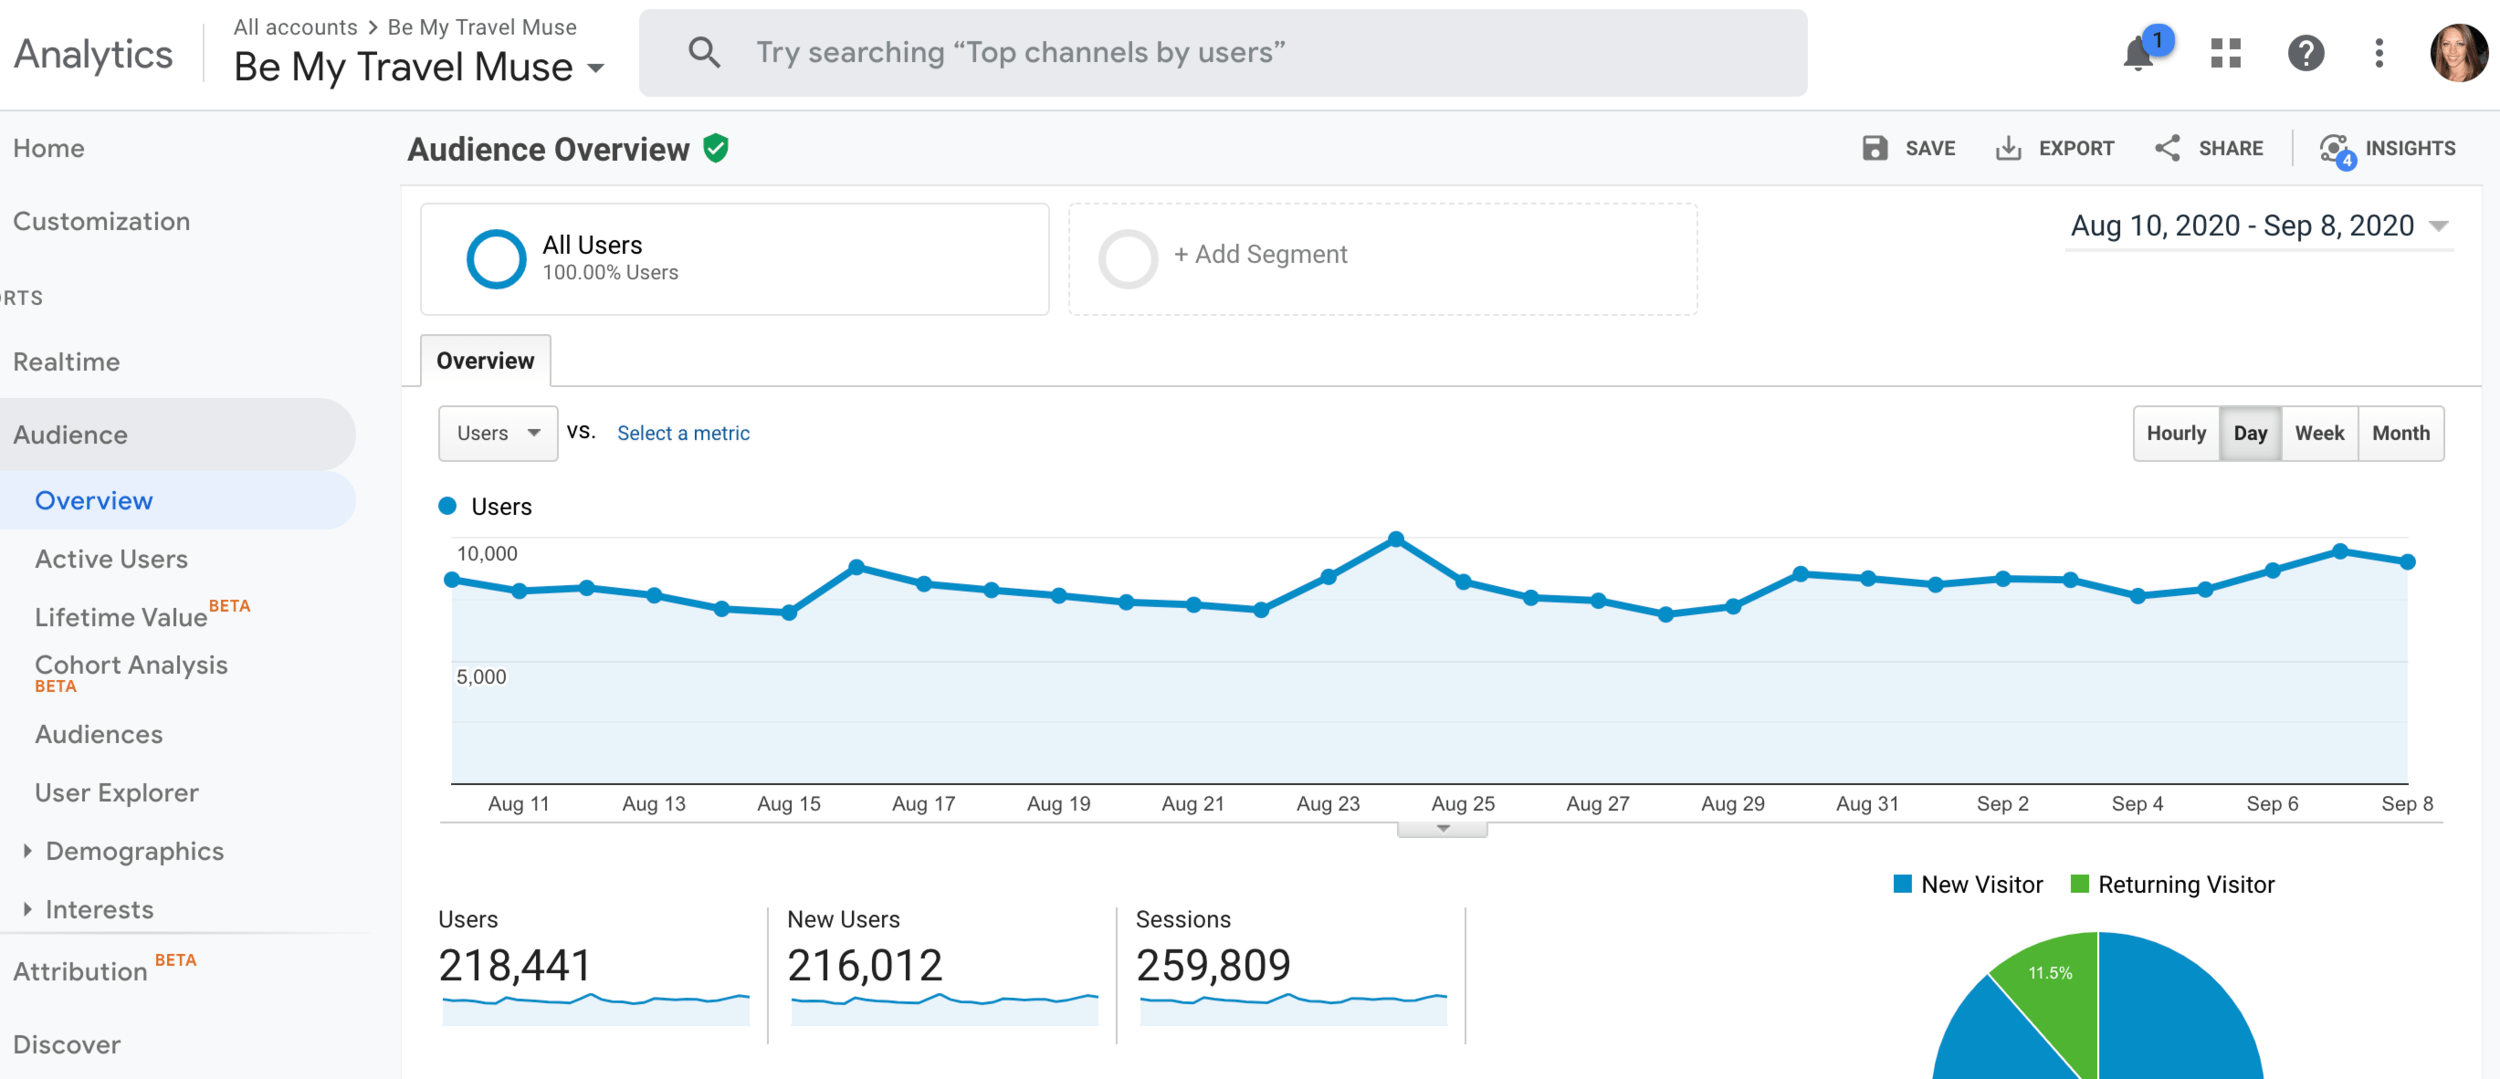Screen dimensions: 2500x1079
Task: Expand the Interests section
Action: click(28, 908)
